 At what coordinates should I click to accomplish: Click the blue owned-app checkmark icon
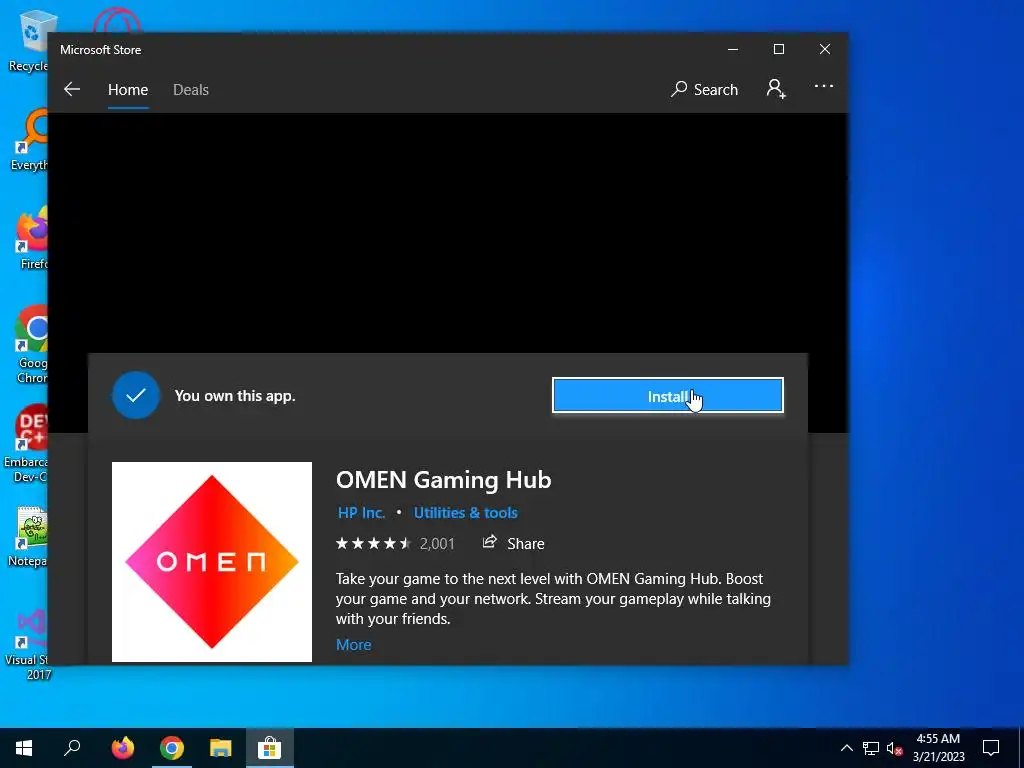[x=136, y=395]
